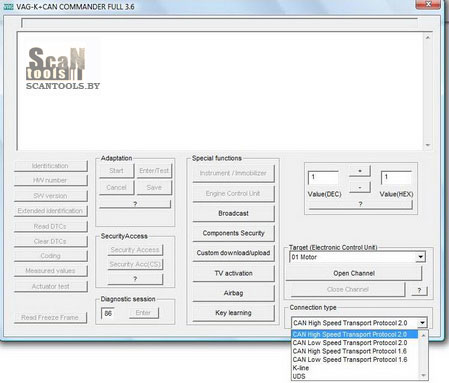Click the VAG-K+CAN Commander title bar icon

coord(8,6)
